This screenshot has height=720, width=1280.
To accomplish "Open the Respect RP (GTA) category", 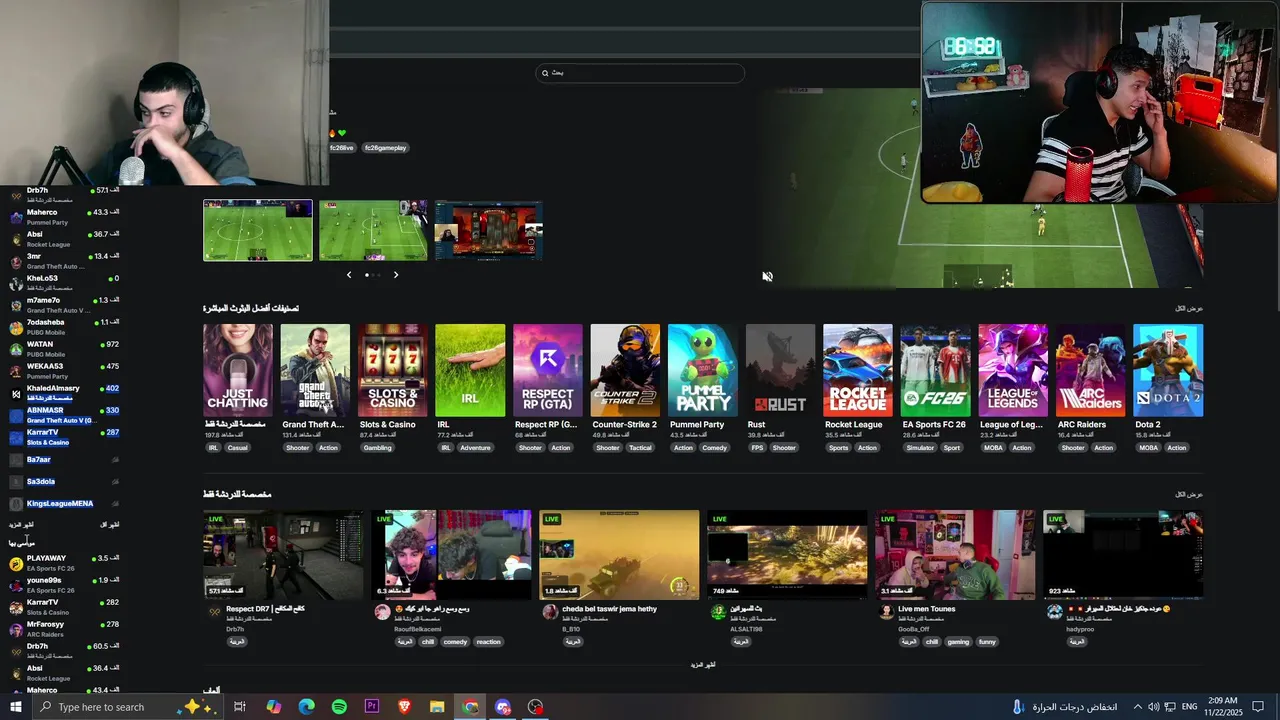I will point(548,370).
